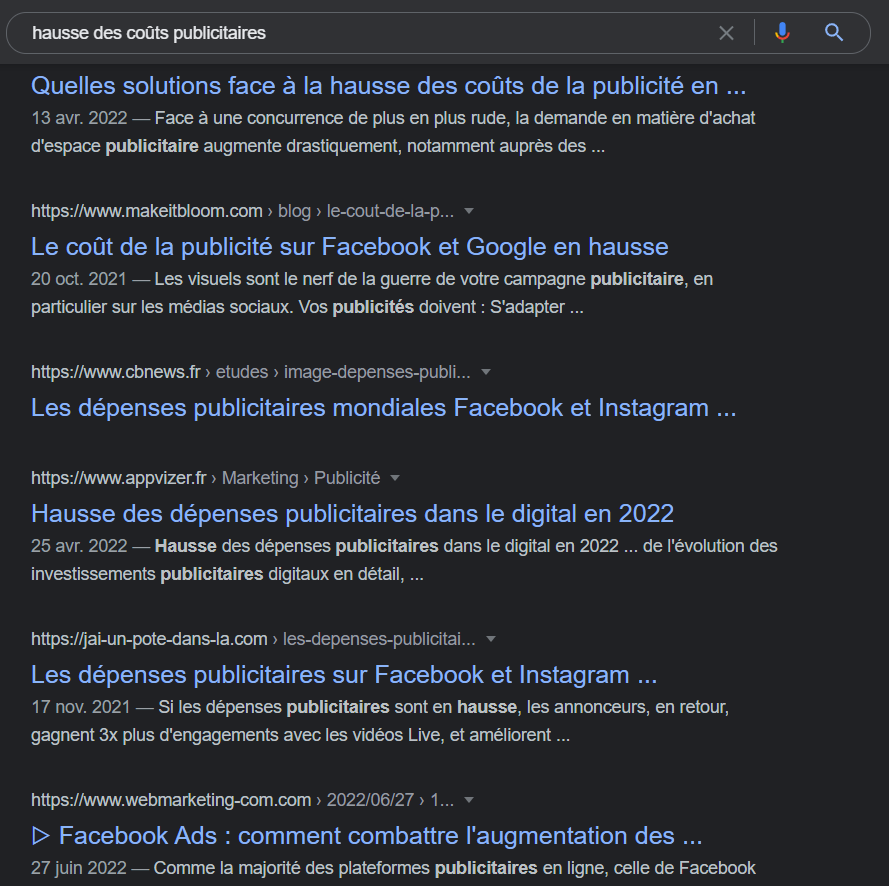The image size is (889, 886).
Task: Click the '27 juin 2022' snippet date
Action: 79,868
